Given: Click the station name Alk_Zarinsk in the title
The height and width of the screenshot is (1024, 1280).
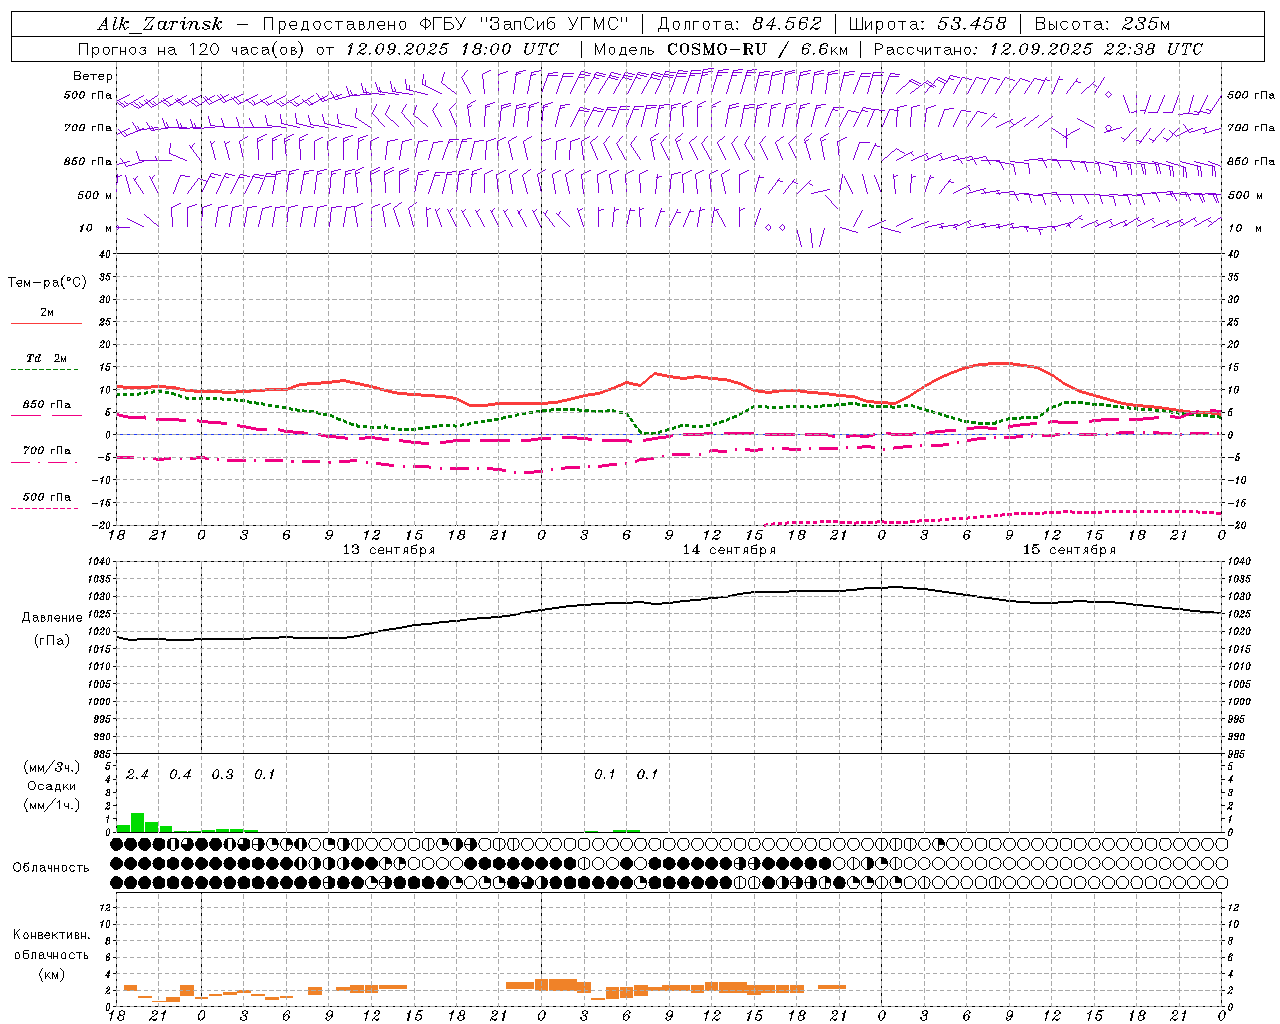Looking at the screenshot, I should pos(159,24).
